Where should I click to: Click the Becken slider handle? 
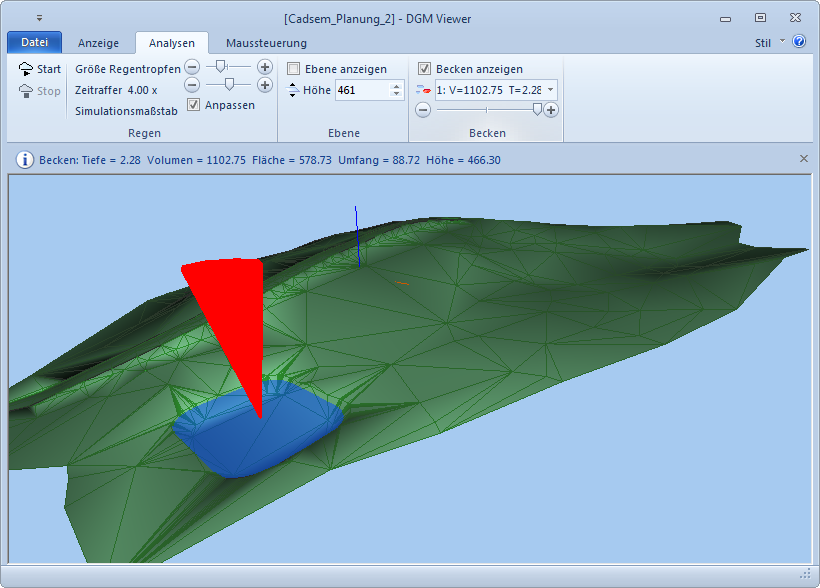point(537,110)
